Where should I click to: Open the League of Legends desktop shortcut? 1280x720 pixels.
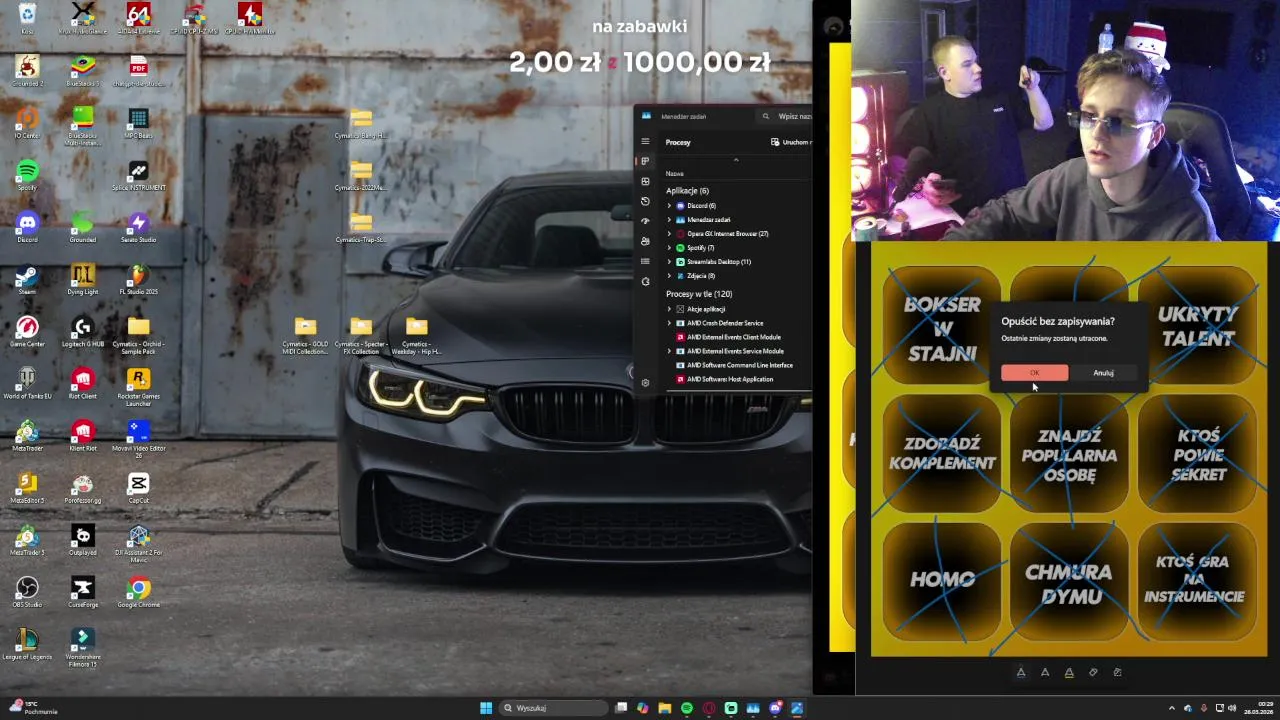pyautogui.click(x=27, y=642)
